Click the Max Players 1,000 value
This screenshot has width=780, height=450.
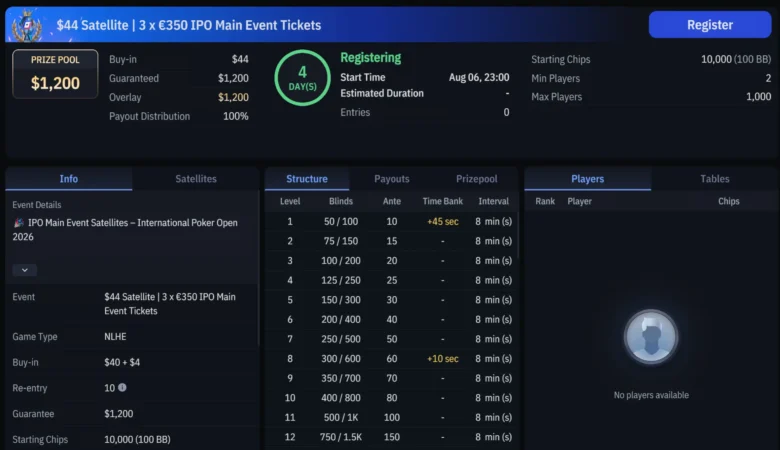(x=759, y=97)
